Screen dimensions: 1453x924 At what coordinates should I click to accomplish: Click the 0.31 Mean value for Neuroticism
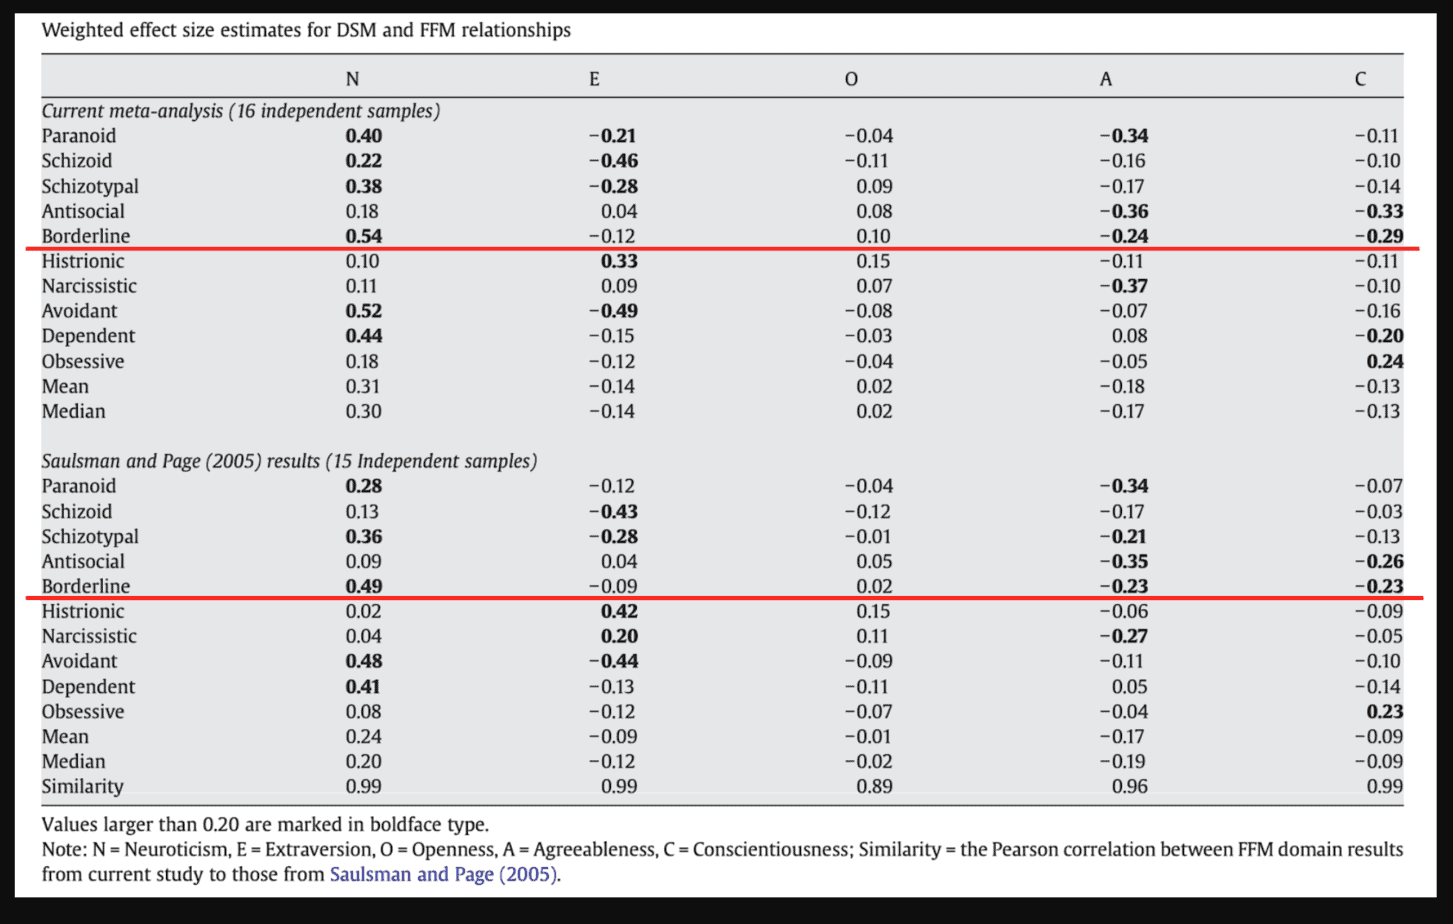pyautogui.click(x=364, y=386)
